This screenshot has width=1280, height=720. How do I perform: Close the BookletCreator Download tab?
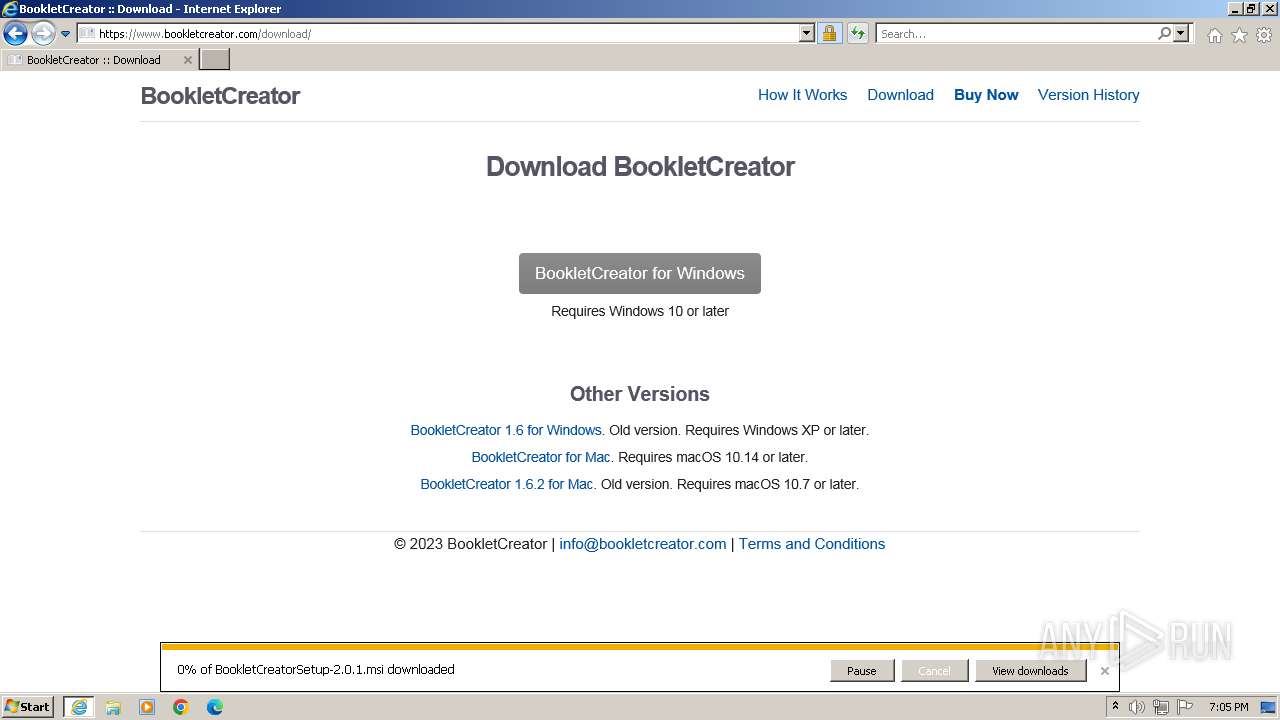coord(187,60)
